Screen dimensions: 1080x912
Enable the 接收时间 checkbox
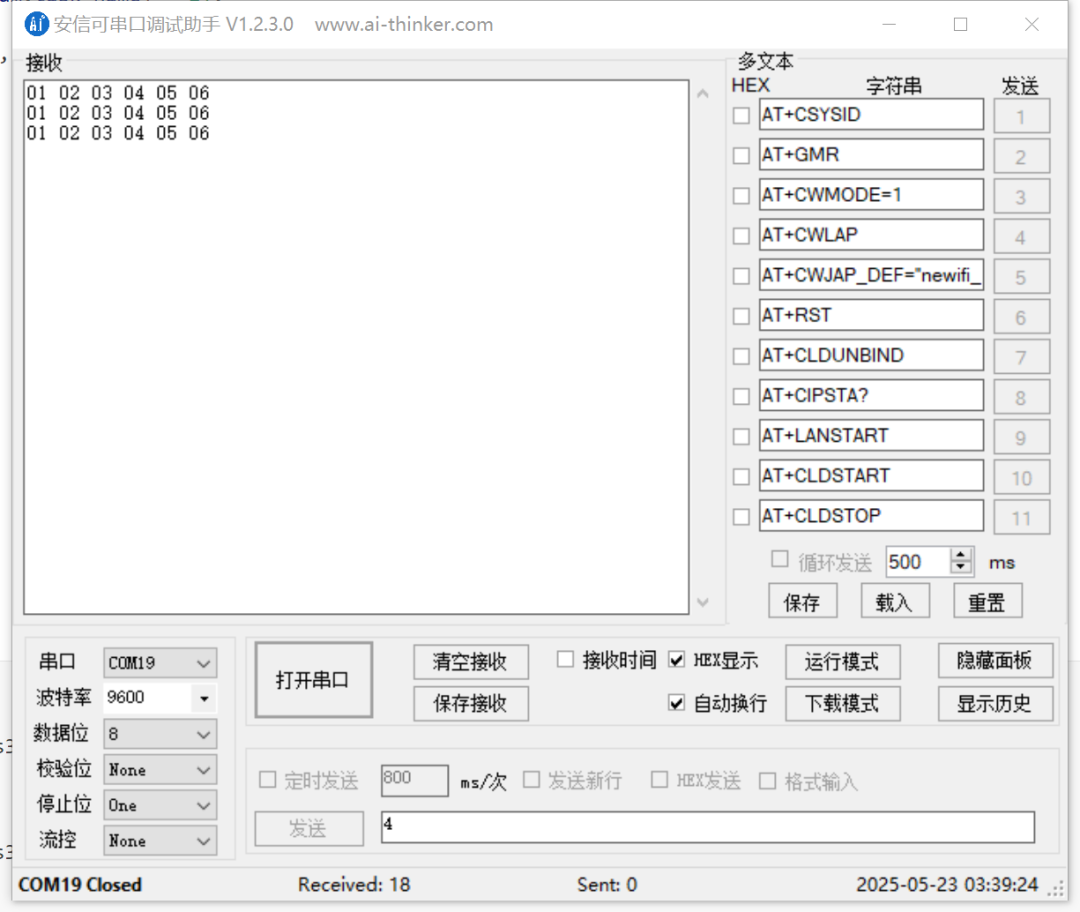(x=566, y=660)
